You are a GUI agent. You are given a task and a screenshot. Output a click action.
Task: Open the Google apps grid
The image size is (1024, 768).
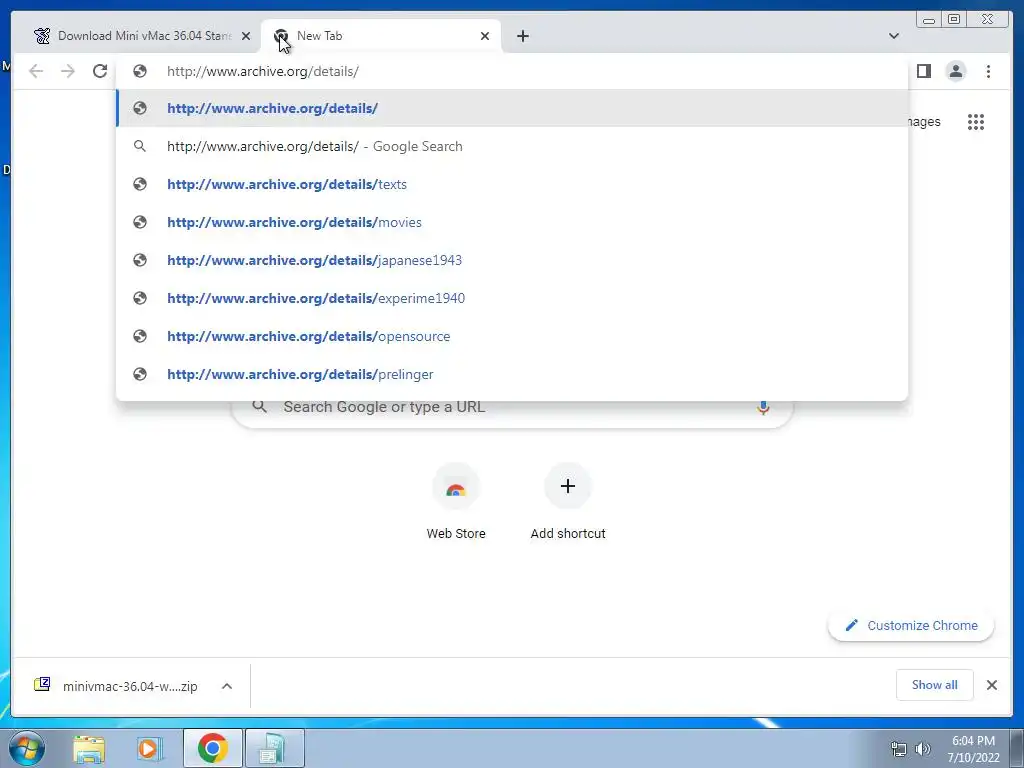tap(976, 121)
